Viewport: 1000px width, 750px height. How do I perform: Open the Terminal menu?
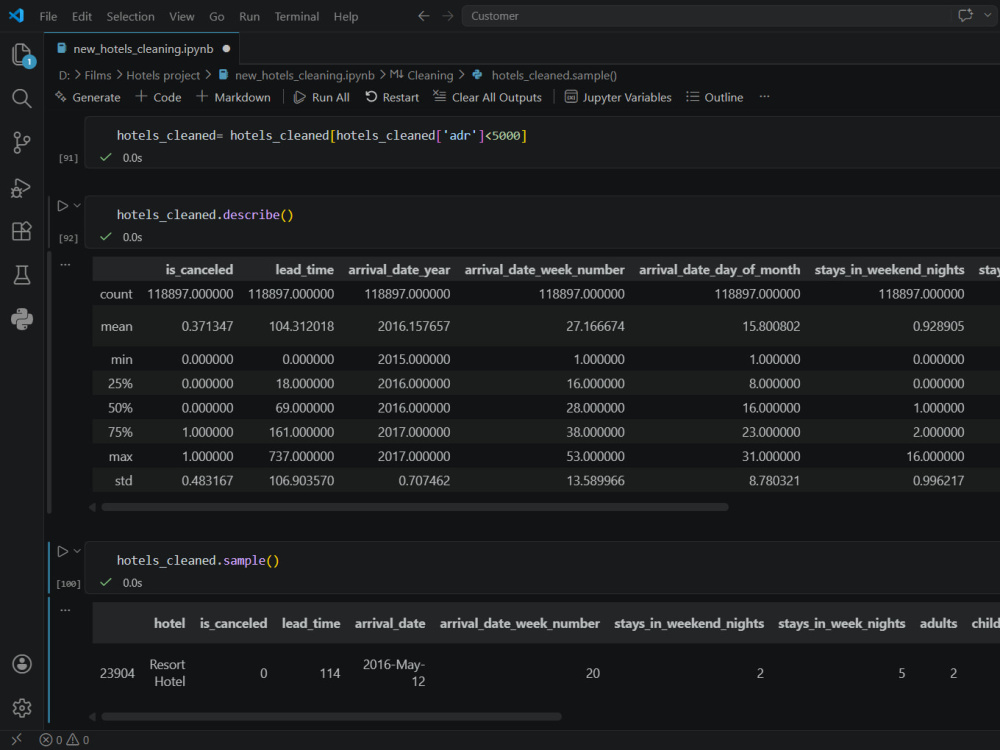[297, 17]
